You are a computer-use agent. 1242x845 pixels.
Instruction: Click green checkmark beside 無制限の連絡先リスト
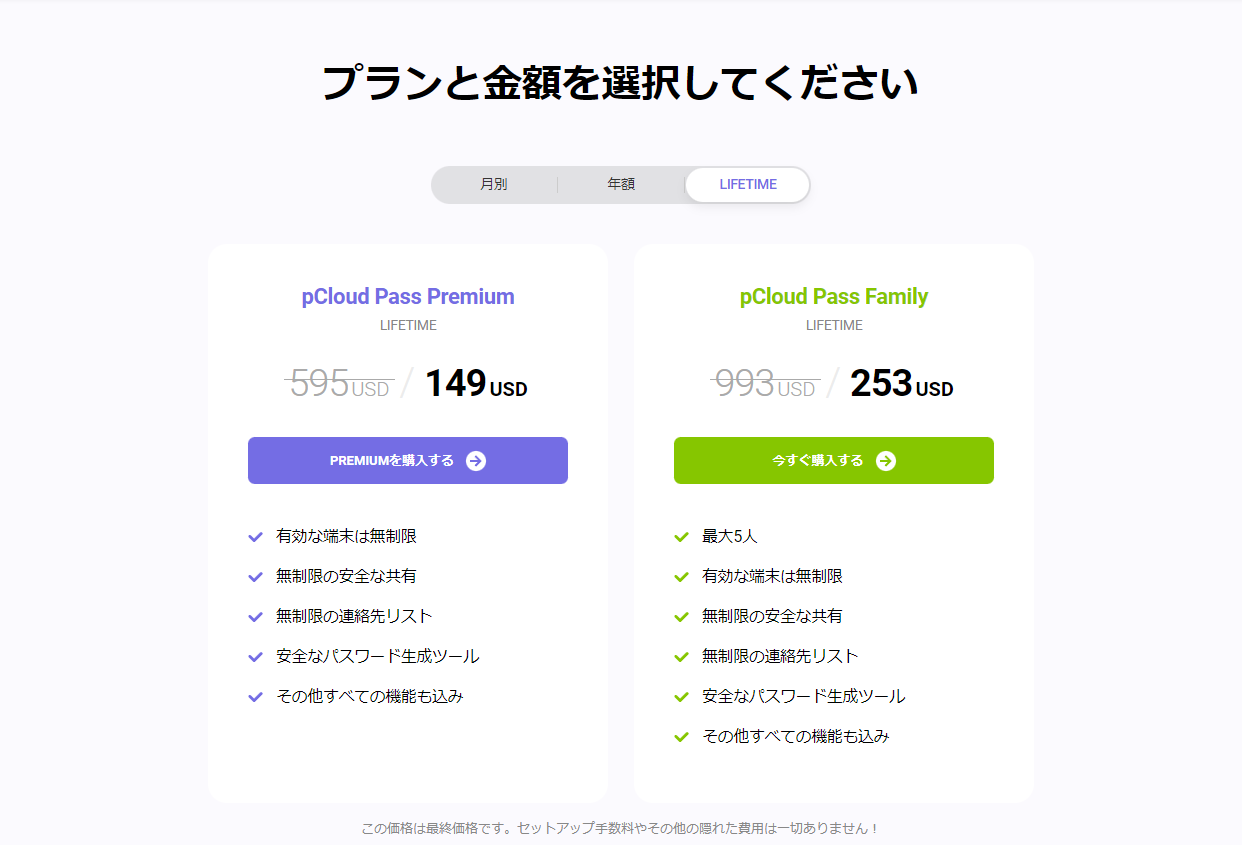[x=682, y=657]
